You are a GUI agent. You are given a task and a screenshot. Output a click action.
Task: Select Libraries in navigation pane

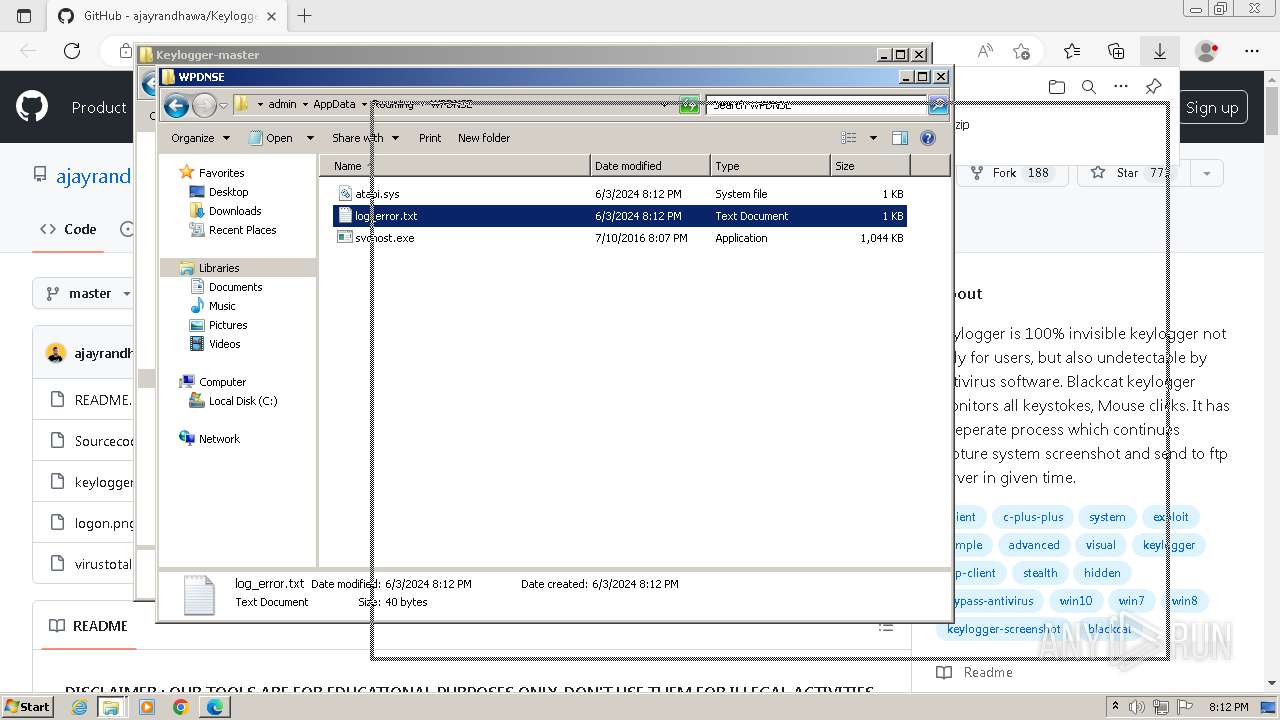point(219,268)
